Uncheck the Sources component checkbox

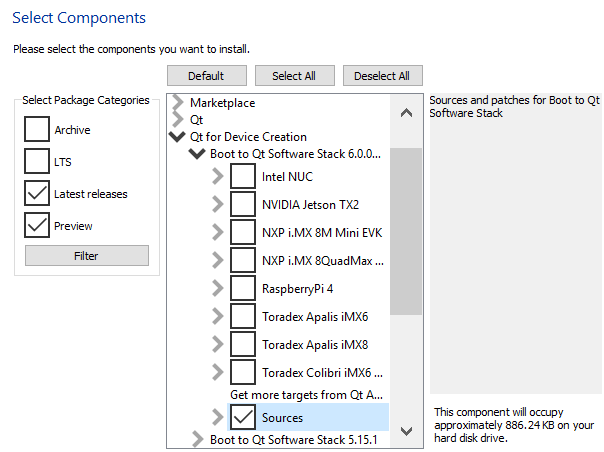coord(243,417)
